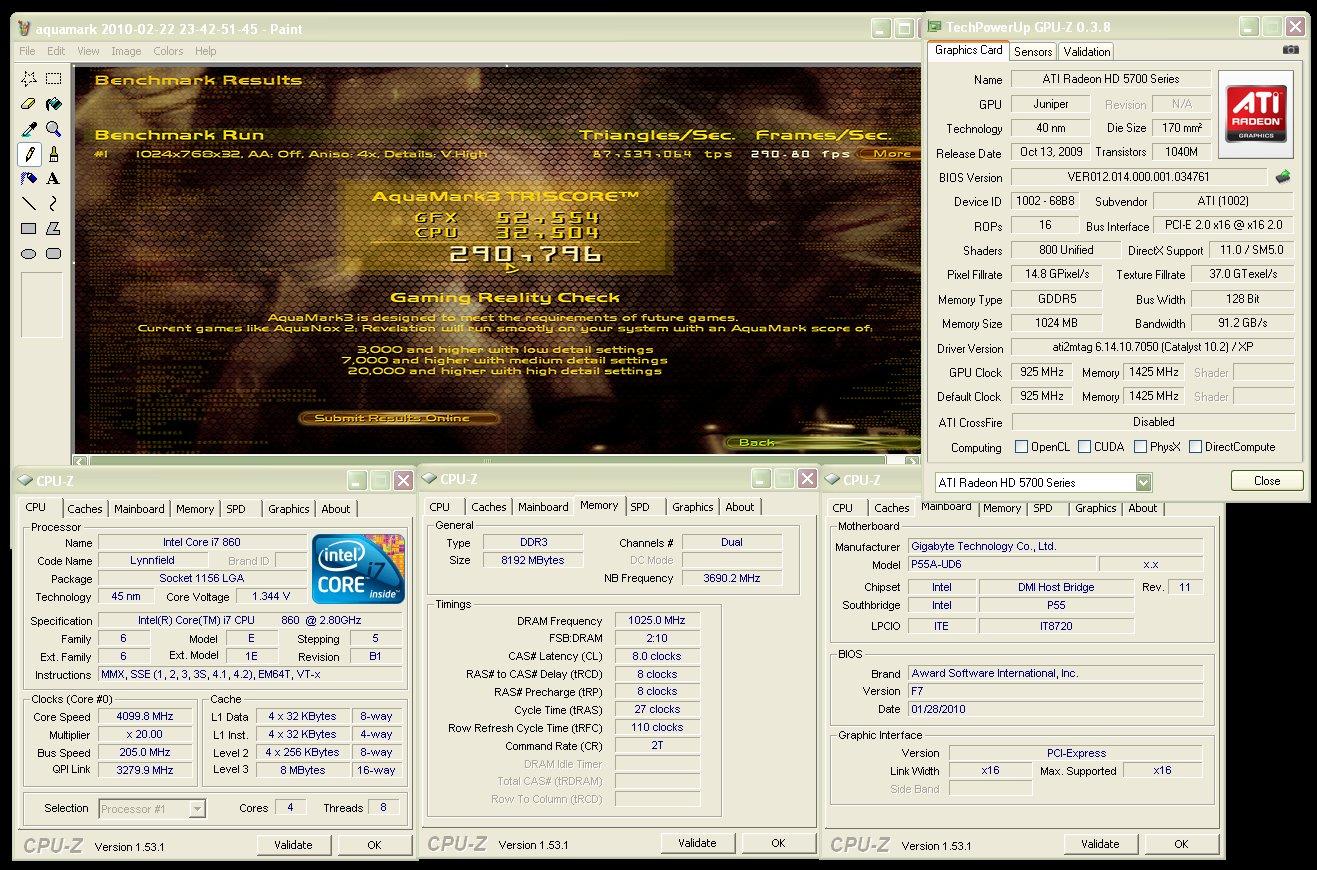
Task: Select the Polygon shape tool
Action: [x=54, y=229]
